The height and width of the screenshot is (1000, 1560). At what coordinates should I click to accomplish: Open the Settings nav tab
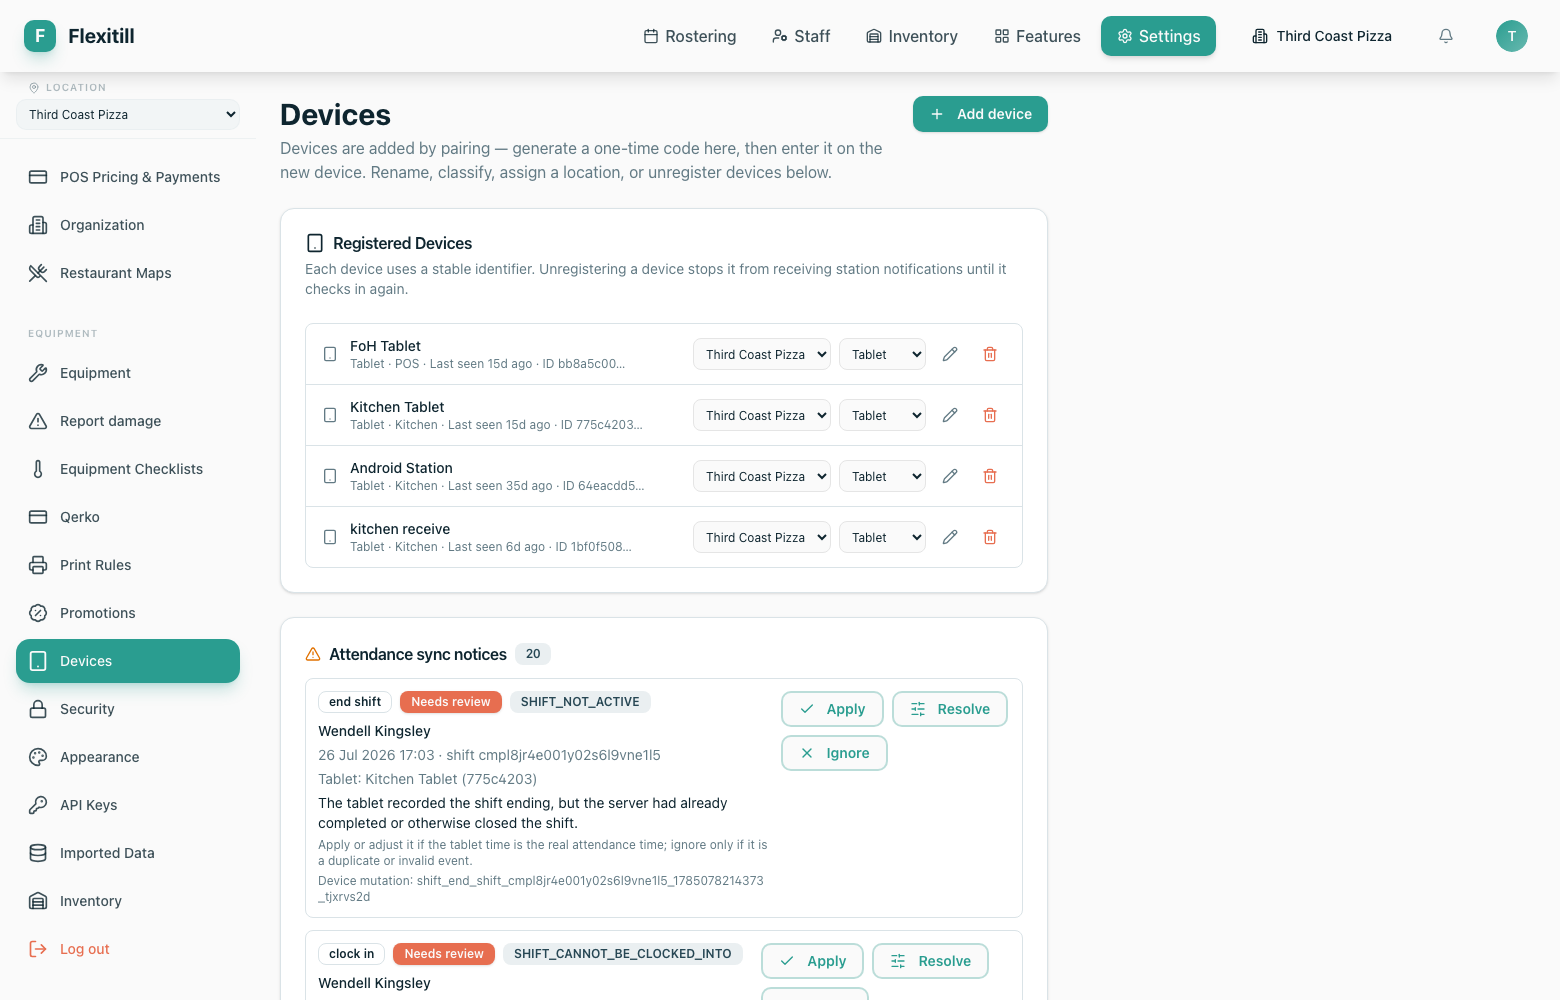coord(1158,36)
